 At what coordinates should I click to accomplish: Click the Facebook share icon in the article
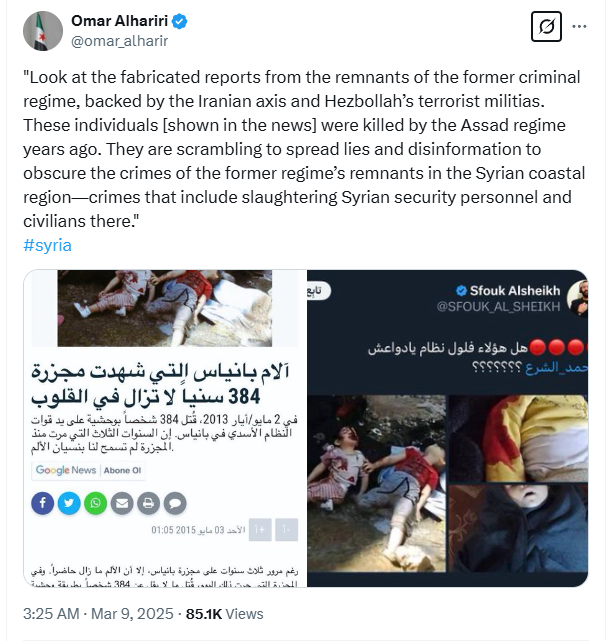tap(43, 503)
